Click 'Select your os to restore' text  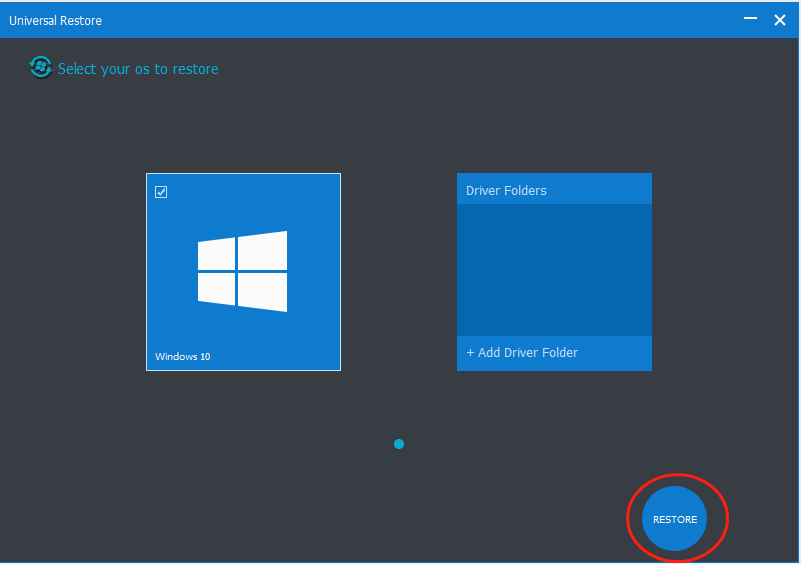point(138,69)
